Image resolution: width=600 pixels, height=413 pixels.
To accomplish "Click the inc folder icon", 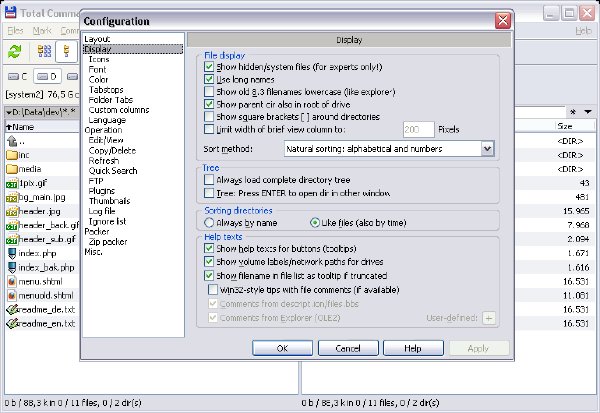I will click(x=12, y=155).
